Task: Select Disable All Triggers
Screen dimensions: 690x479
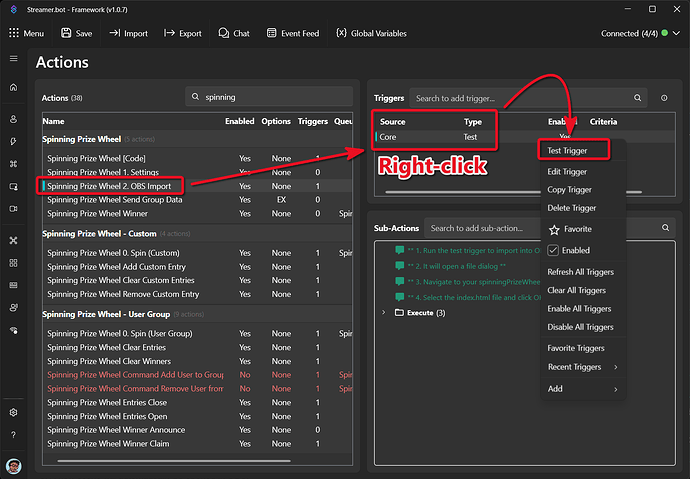Action: coord(580,327)
